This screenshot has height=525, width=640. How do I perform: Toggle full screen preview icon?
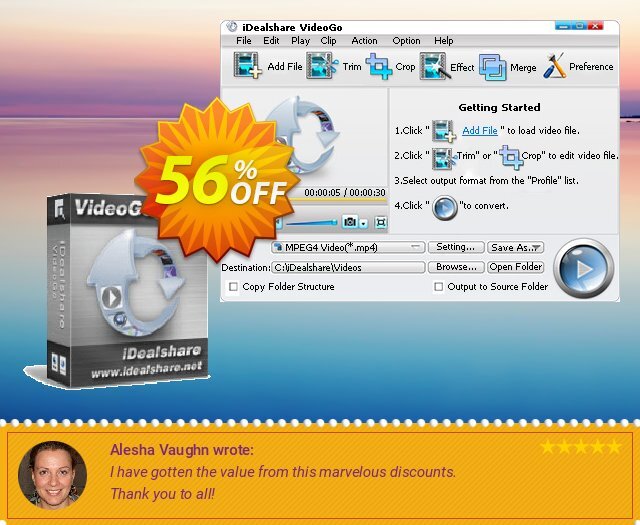tap(380, 222)
